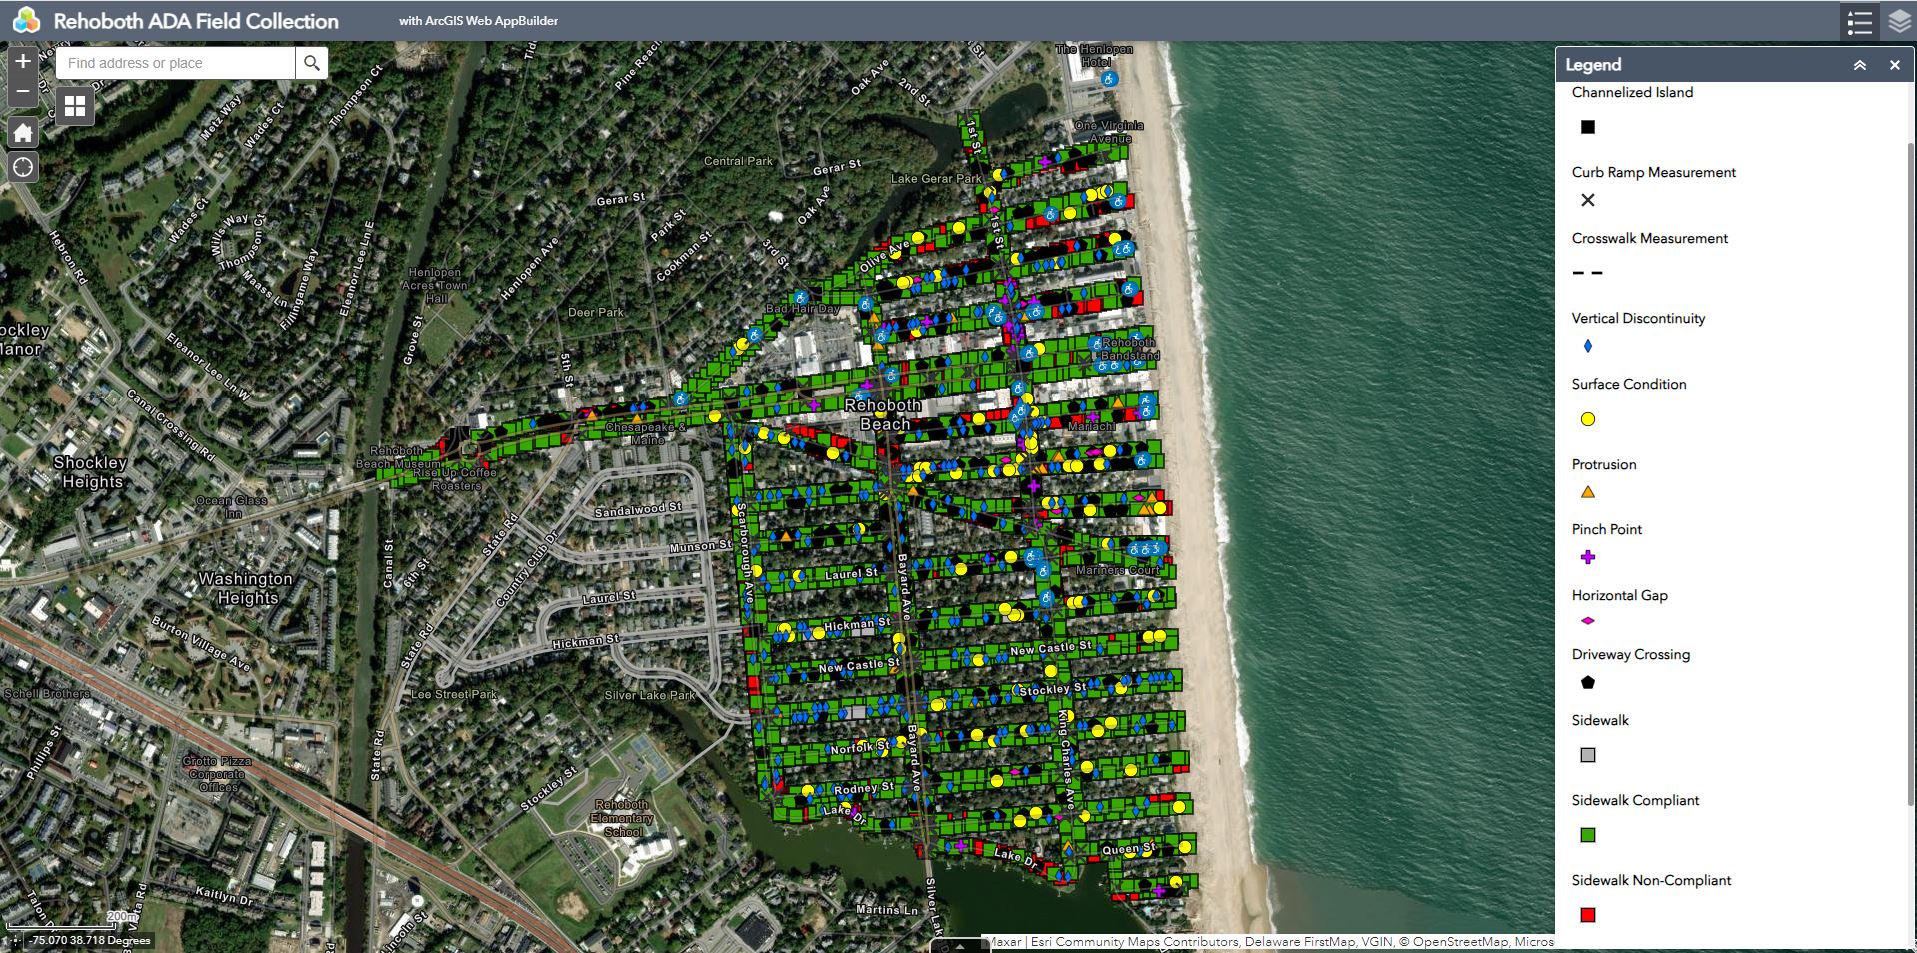Click the Find address or place field
1917x953 pixels.
(x=176, y=63)
